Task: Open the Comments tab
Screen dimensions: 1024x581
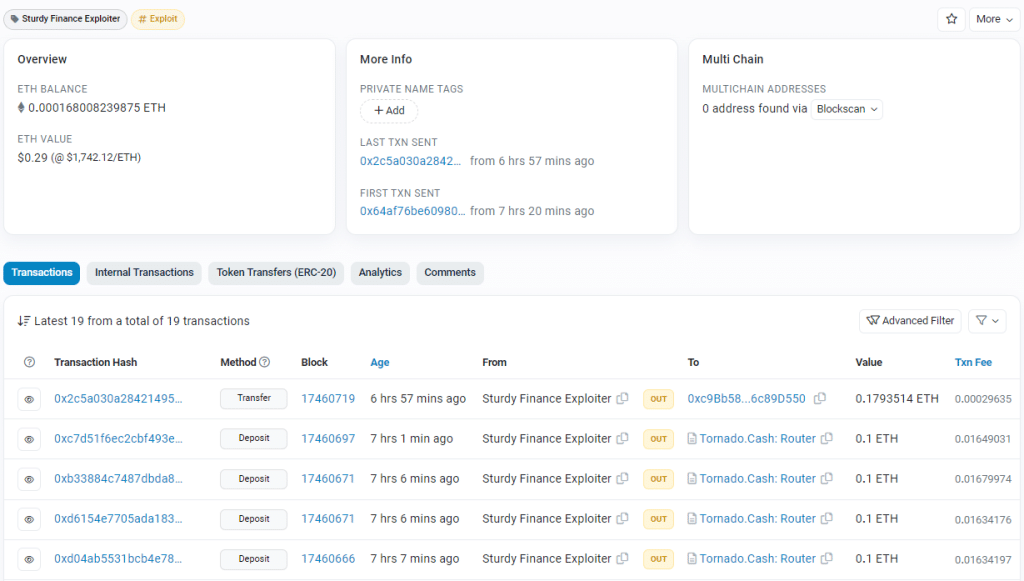Action: pos(450,273)
